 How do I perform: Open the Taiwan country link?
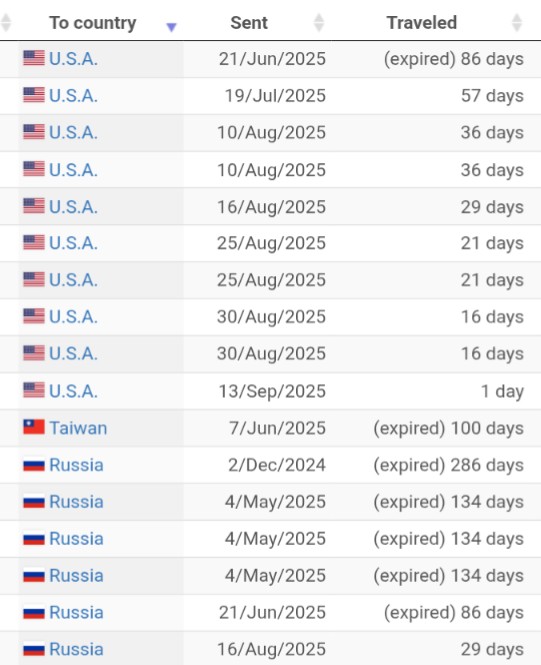click(78, 428)
